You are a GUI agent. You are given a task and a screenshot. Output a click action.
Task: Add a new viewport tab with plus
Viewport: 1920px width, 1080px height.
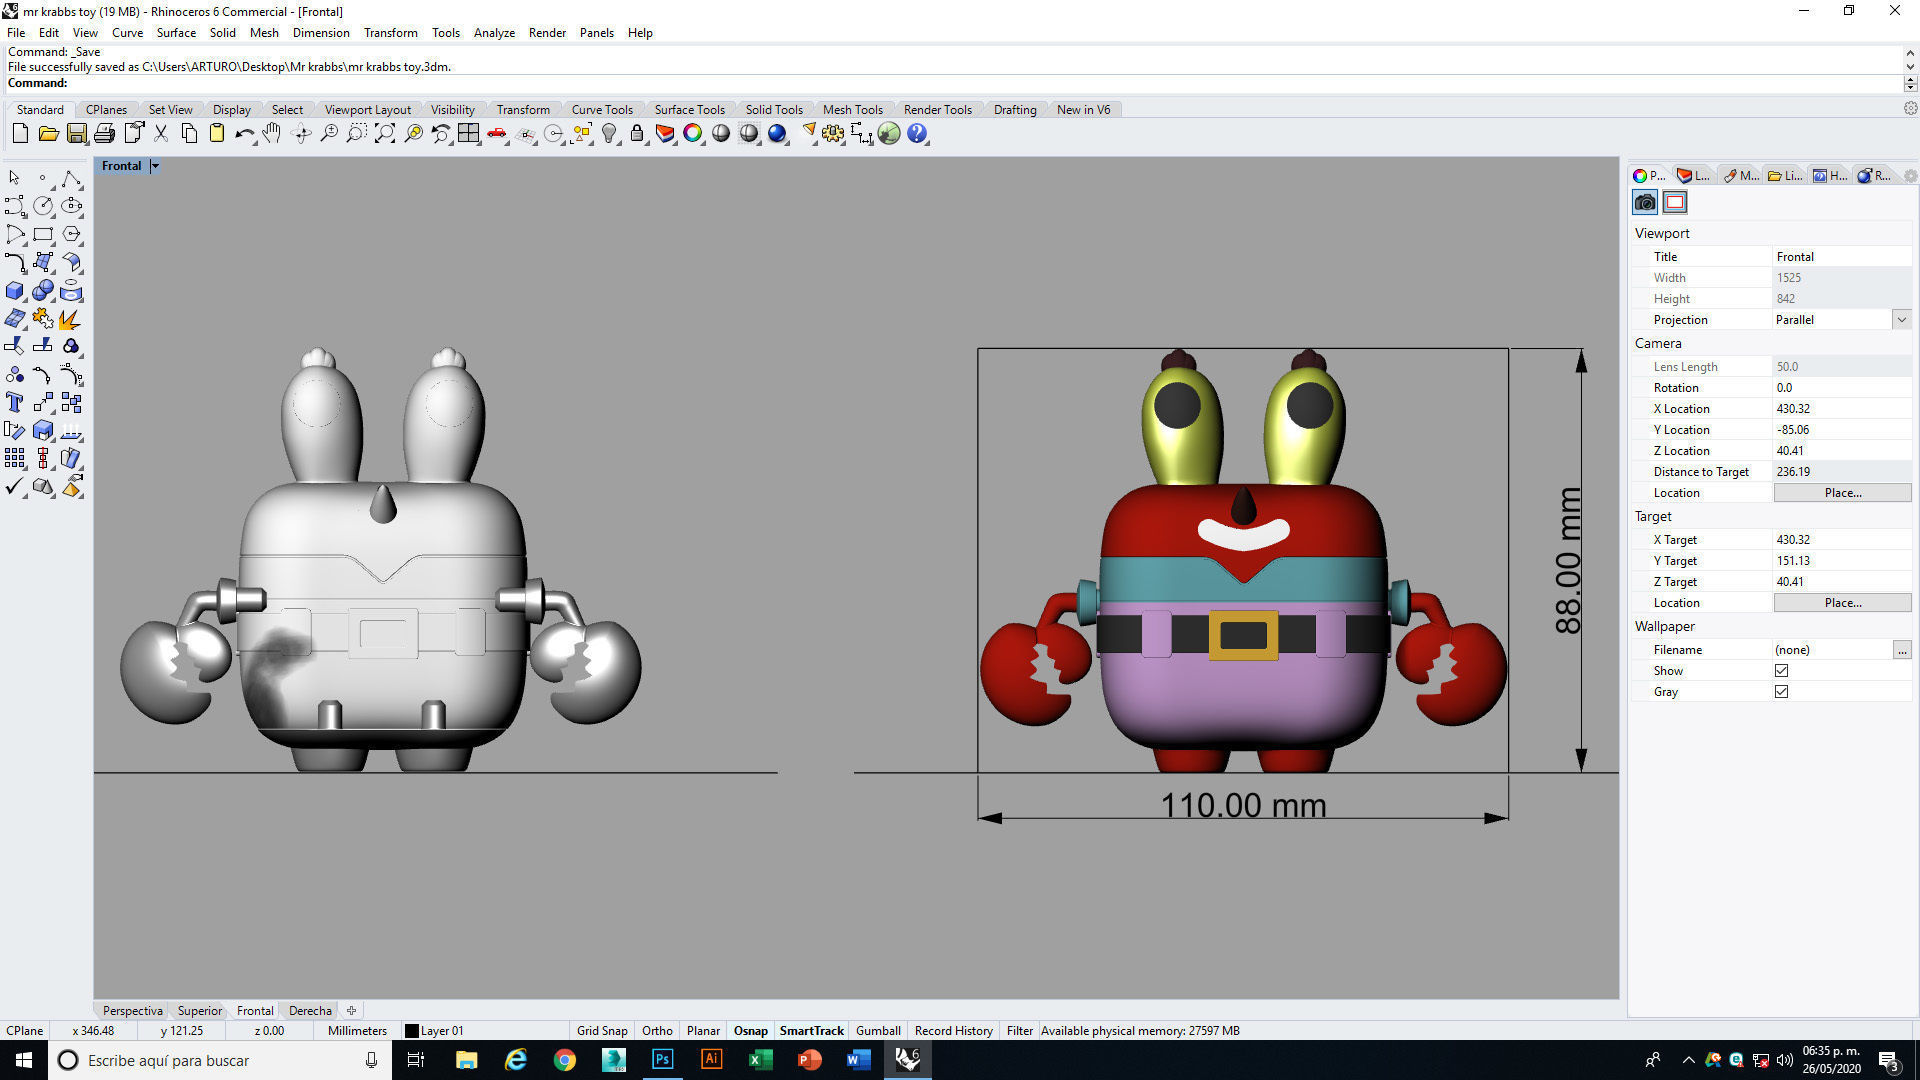[x=351, y=1011]
